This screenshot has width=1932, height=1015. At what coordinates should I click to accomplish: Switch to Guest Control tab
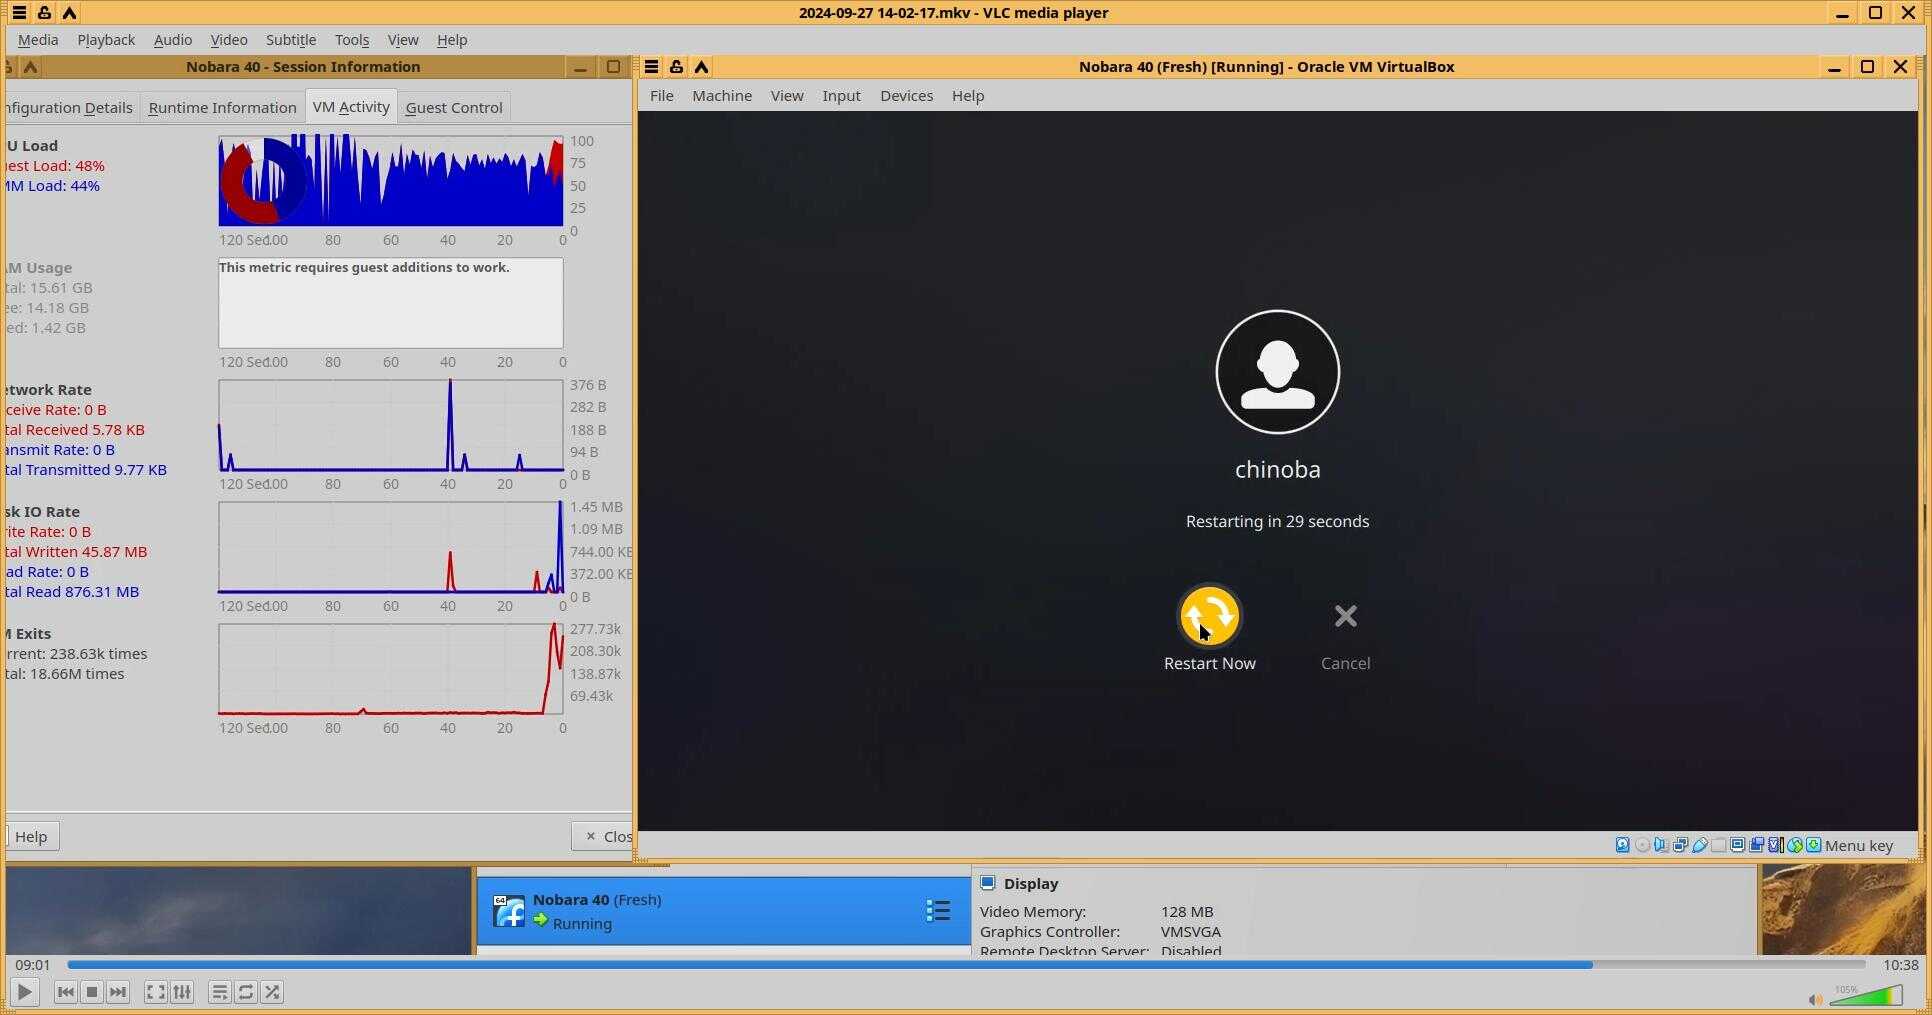[454, 107]
